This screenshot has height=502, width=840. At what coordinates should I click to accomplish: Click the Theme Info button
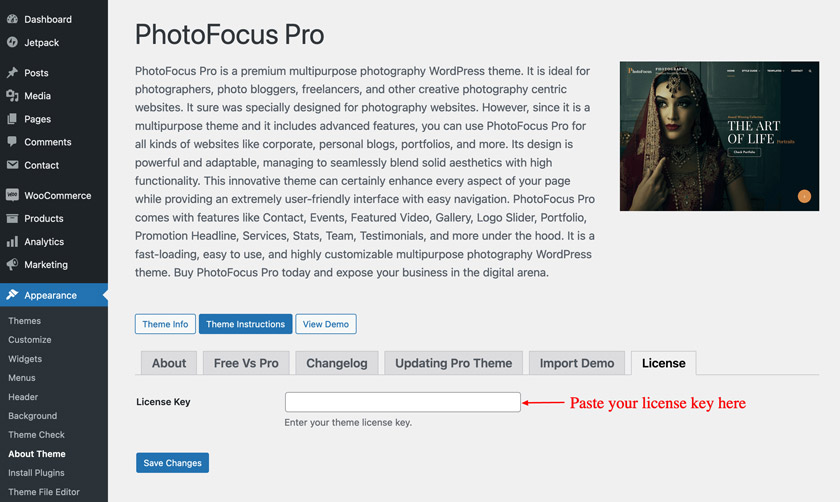tap(165, 324)
